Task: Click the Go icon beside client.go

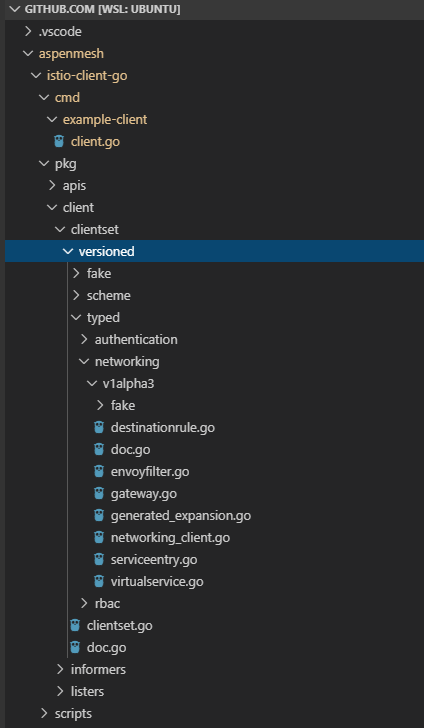Action: pos(59,141)
